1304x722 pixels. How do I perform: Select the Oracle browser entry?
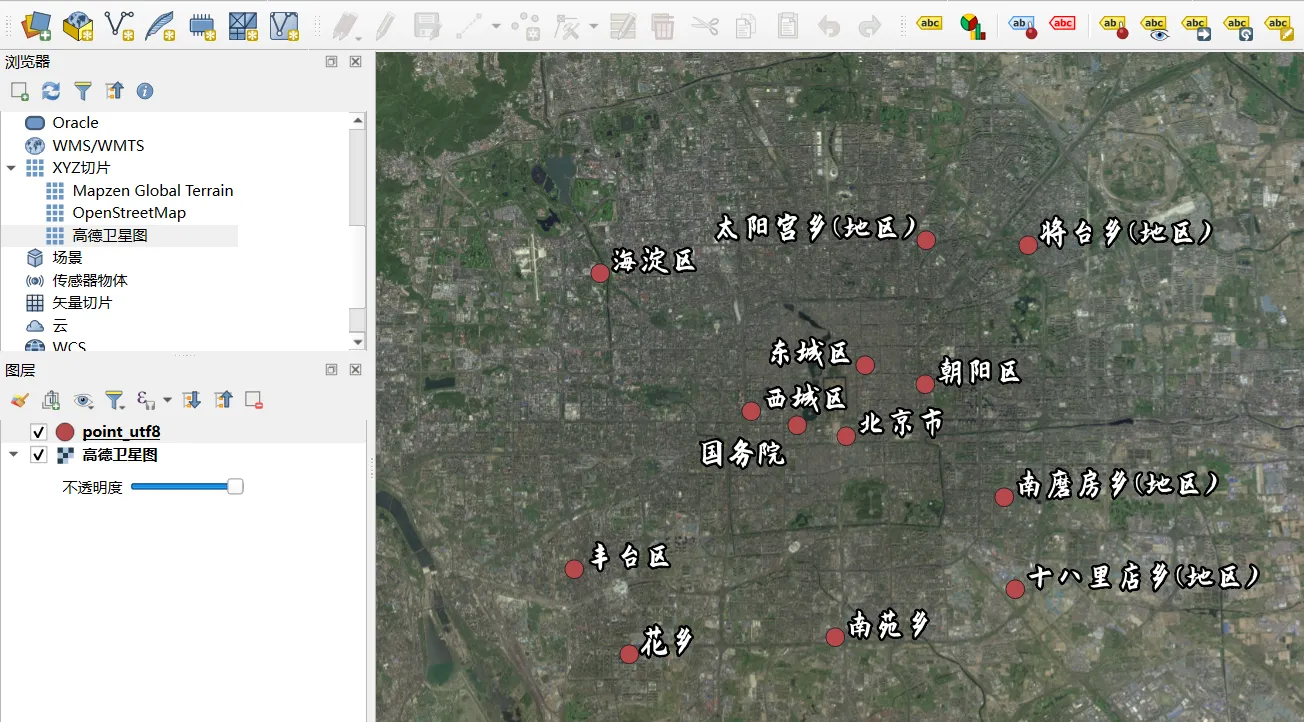(75, 123)
